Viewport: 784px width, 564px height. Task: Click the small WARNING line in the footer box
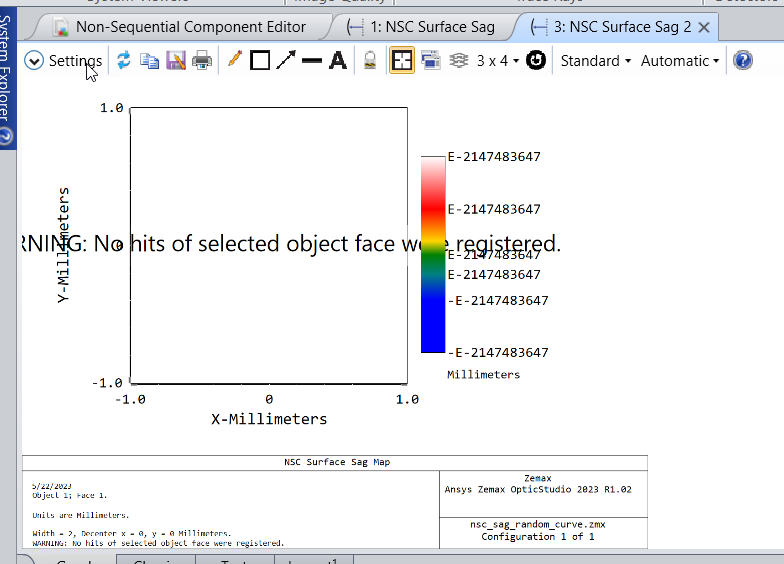(x=158, y=543)
